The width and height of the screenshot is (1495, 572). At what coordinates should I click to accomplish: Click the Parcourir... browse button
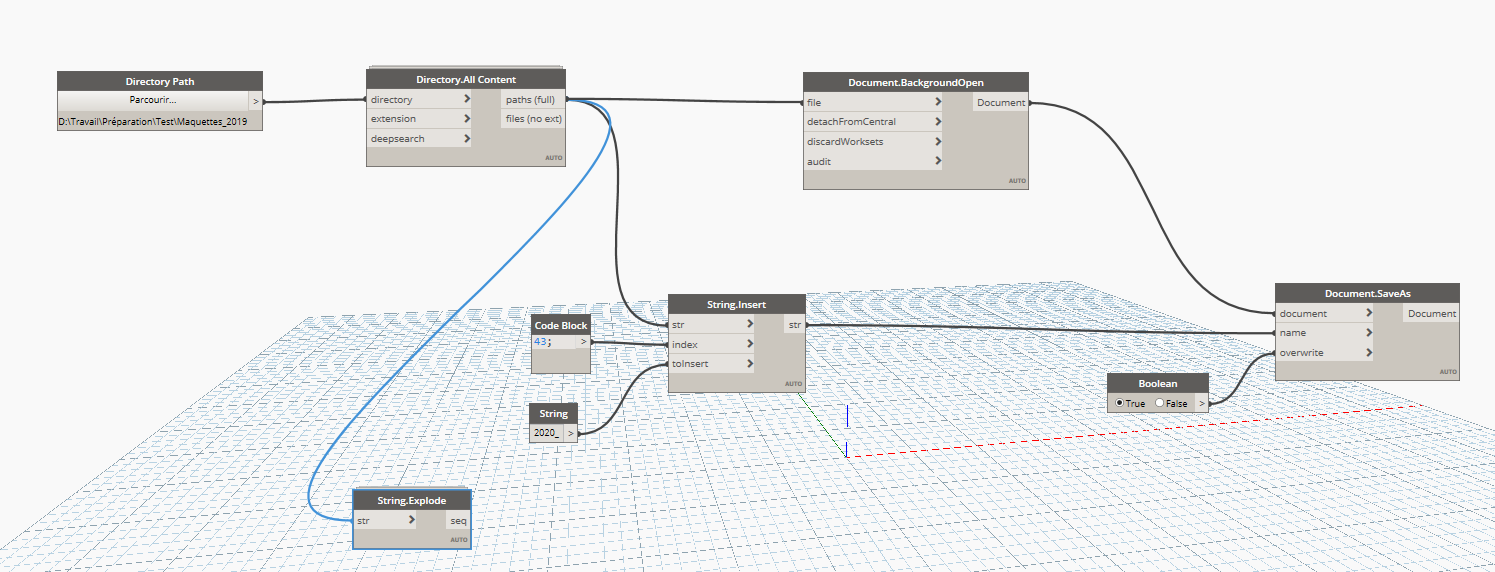[x=152, y=101]
